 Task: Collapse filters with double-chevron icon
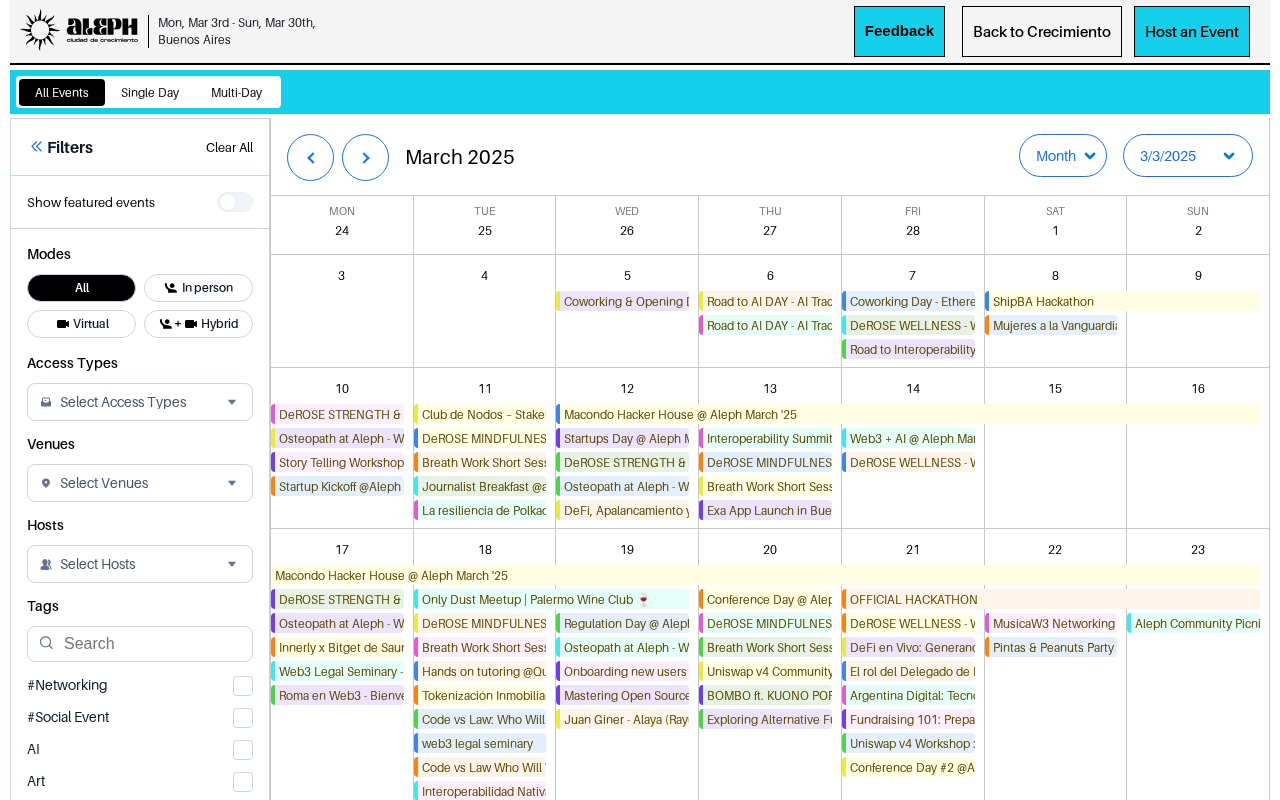[36, 147]
